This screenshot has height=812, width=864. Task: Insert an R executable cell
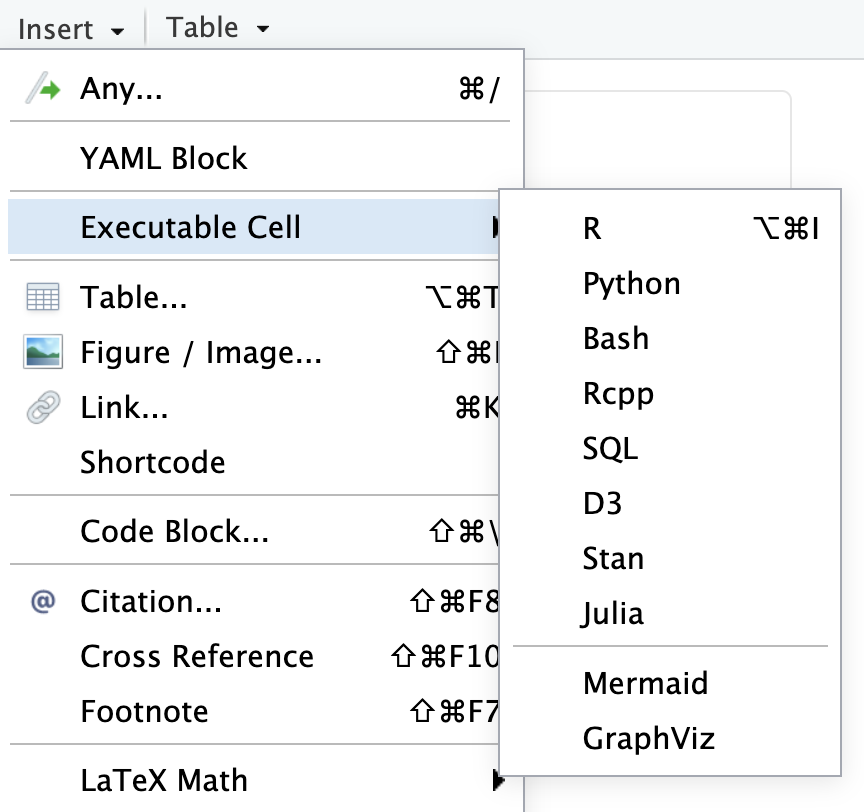(x=593, y=229)
